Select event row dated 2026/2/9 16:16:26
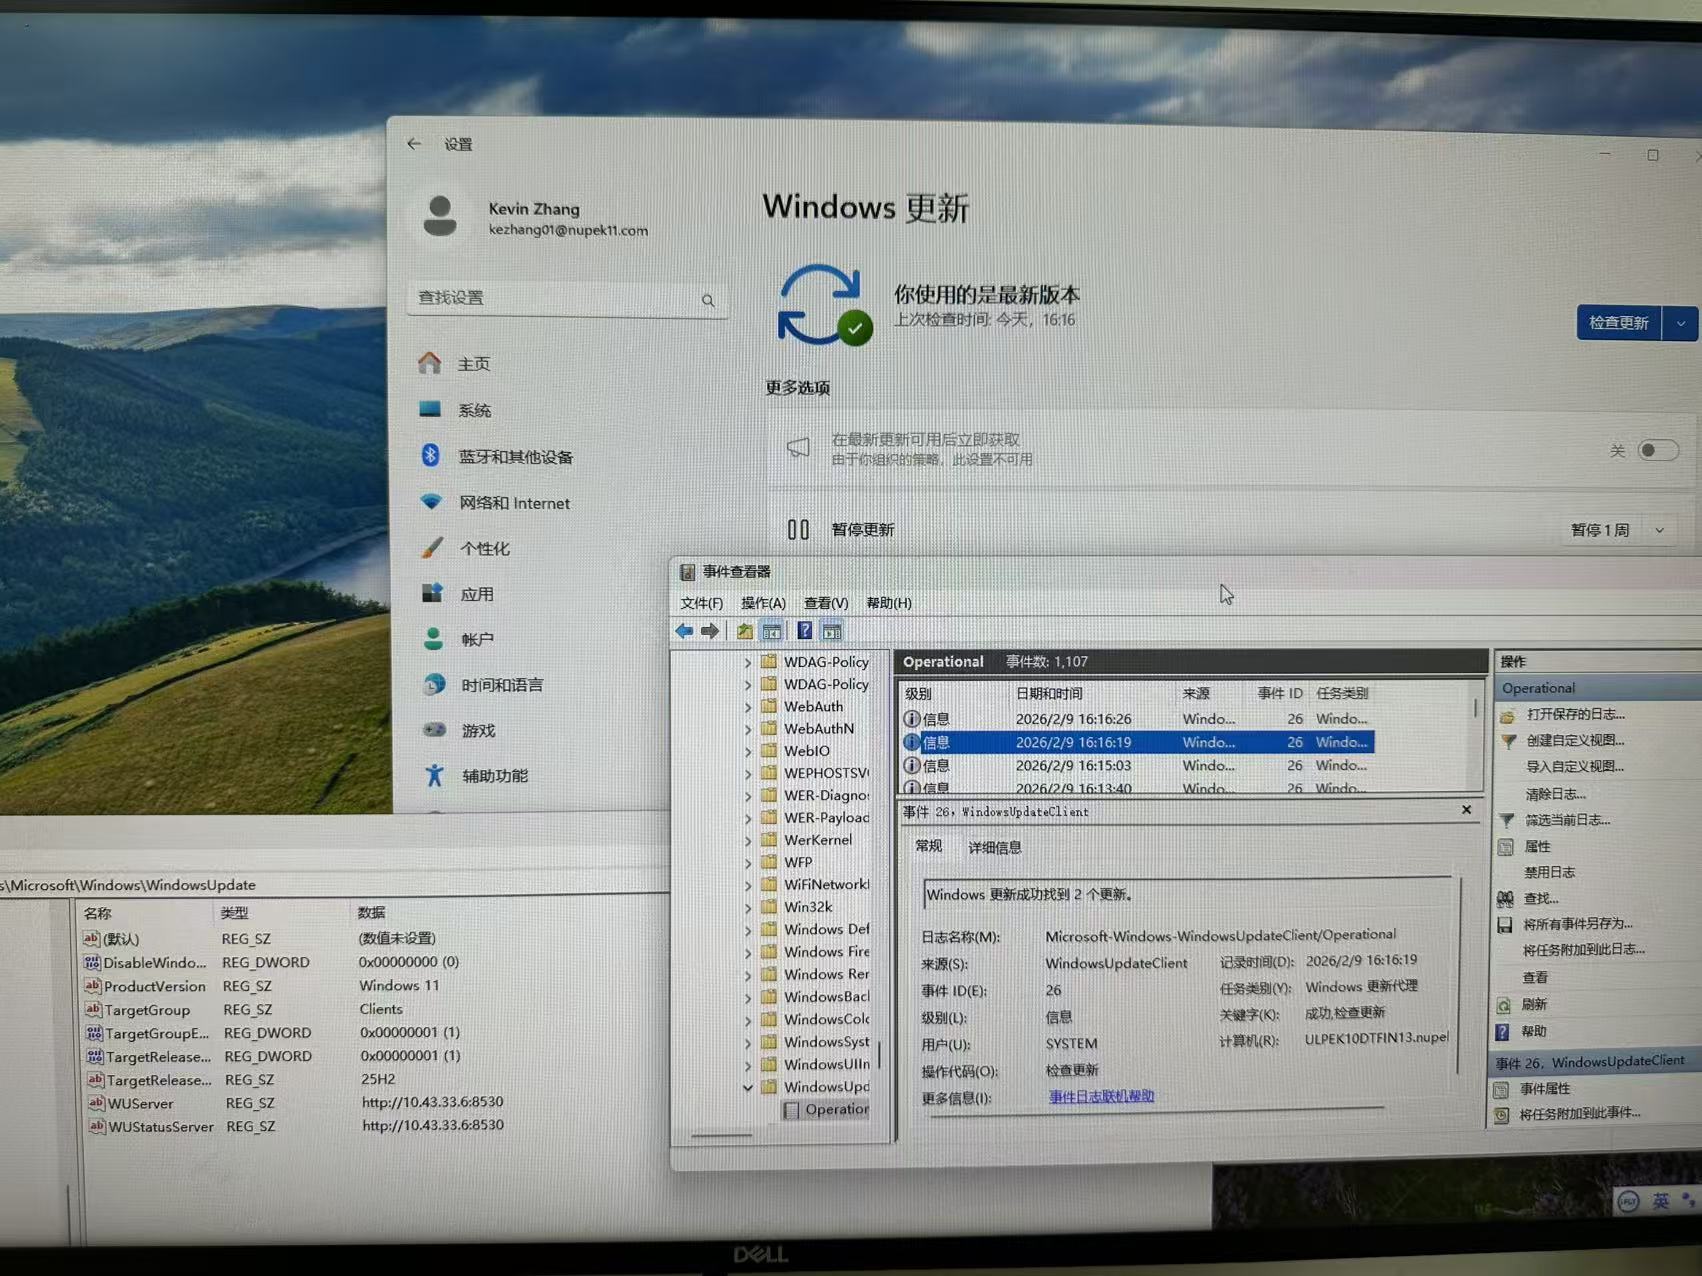 pyautogui.click(x=1137, y=718)
